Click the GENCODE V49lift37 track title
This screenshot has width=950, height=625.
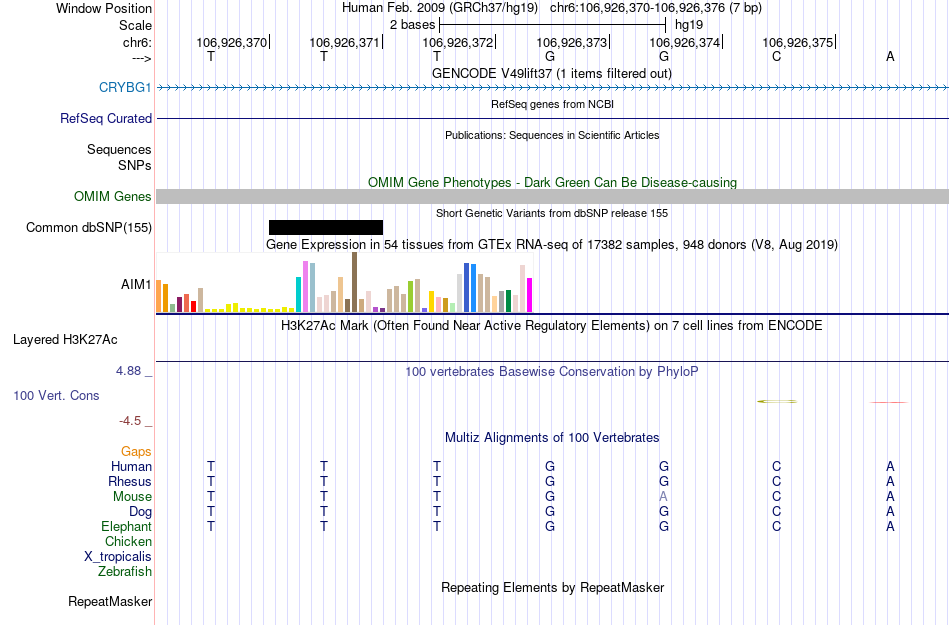click(552, 73)
